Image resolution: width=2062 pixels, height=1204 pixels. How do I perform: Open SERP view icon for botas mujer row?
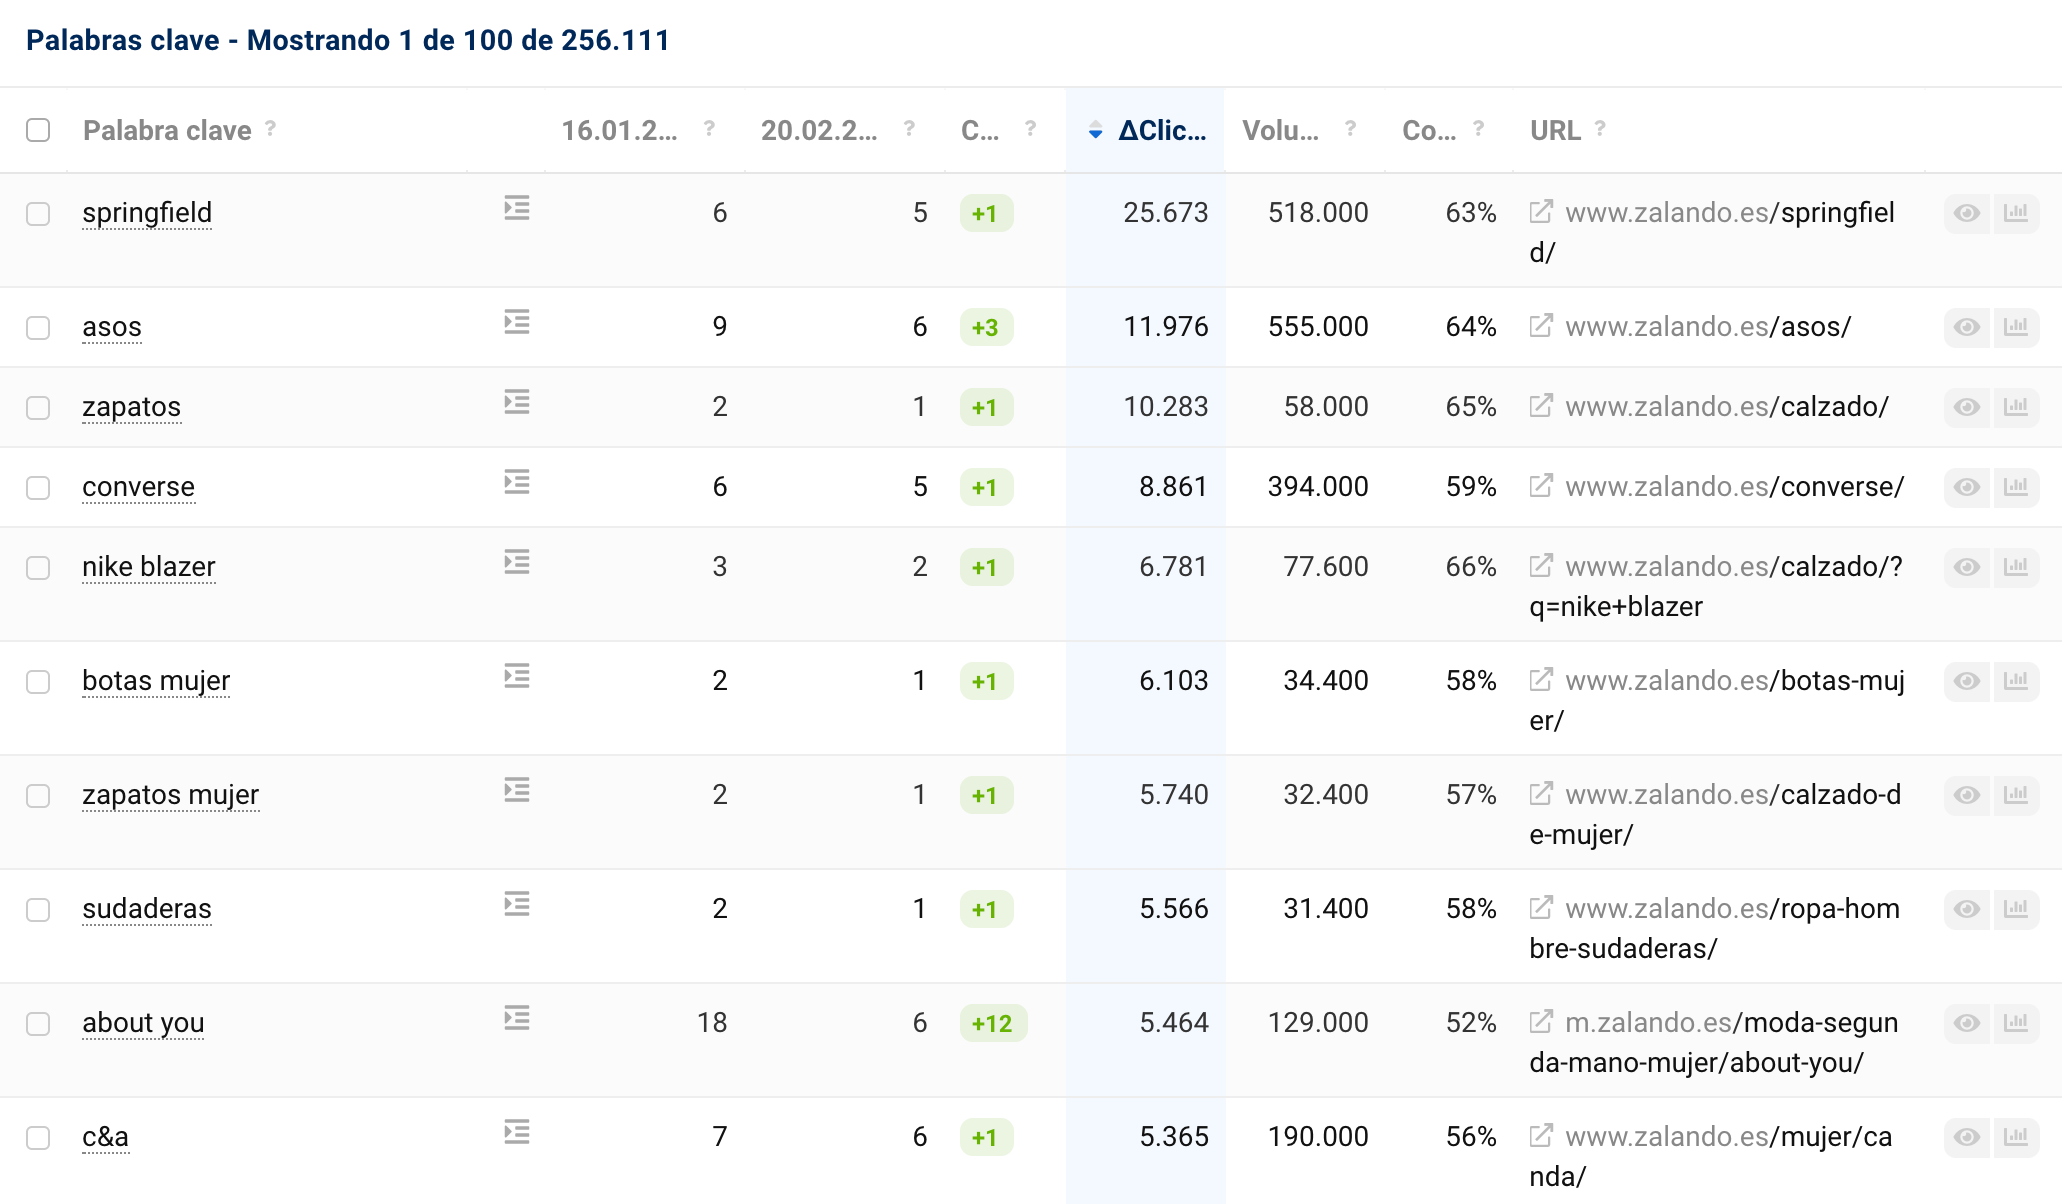(x=517, y=676)
